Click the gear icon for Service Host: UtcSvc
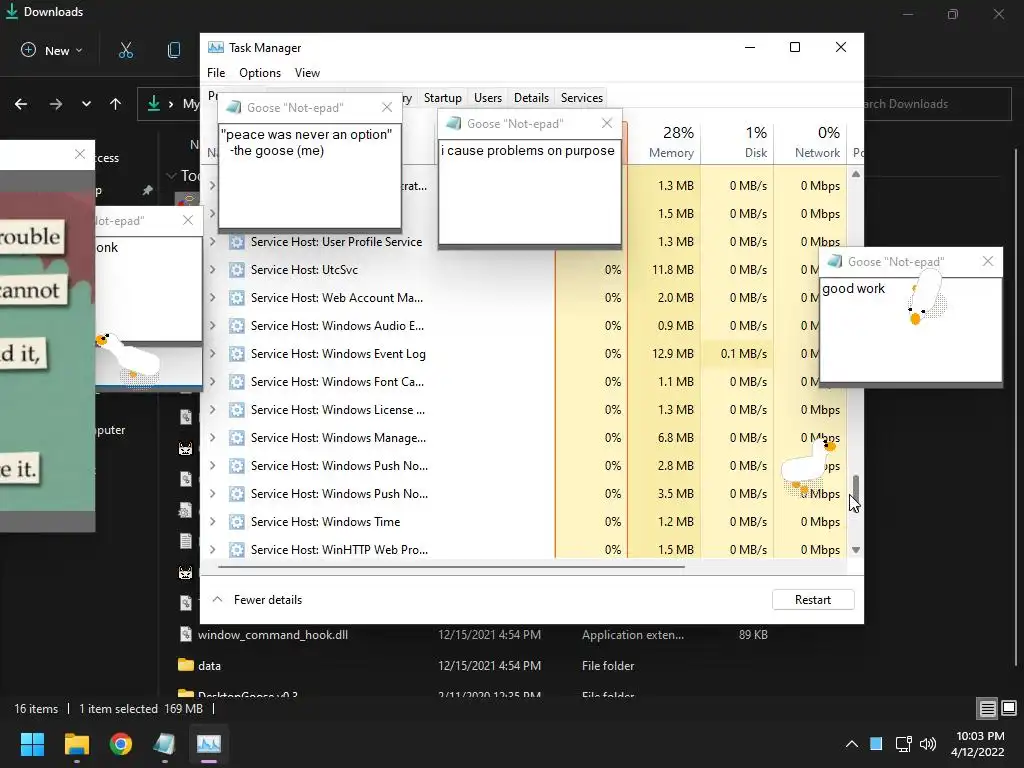Image resolution: width=1024 pixels, height=768 pixels. (236, 270)
